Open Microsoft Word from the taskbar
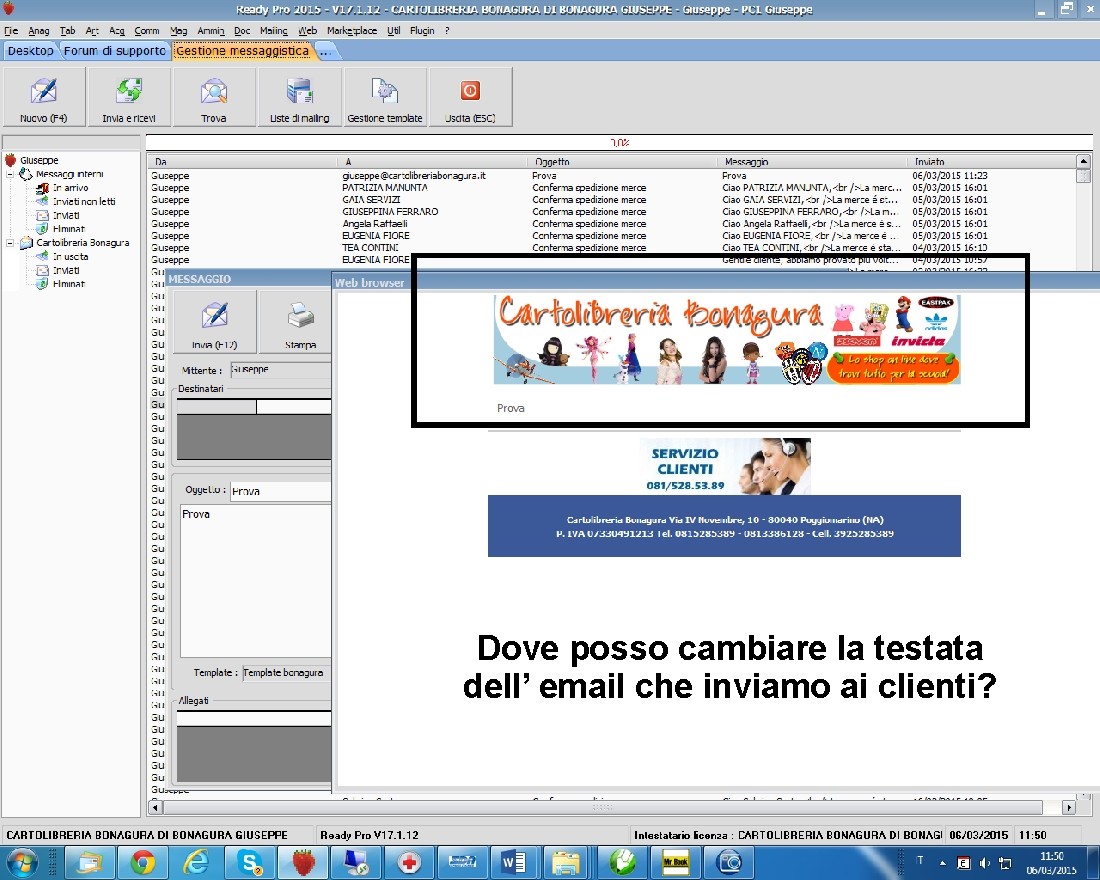This screenshot has width=1100, height=880. tap(514, 862)
